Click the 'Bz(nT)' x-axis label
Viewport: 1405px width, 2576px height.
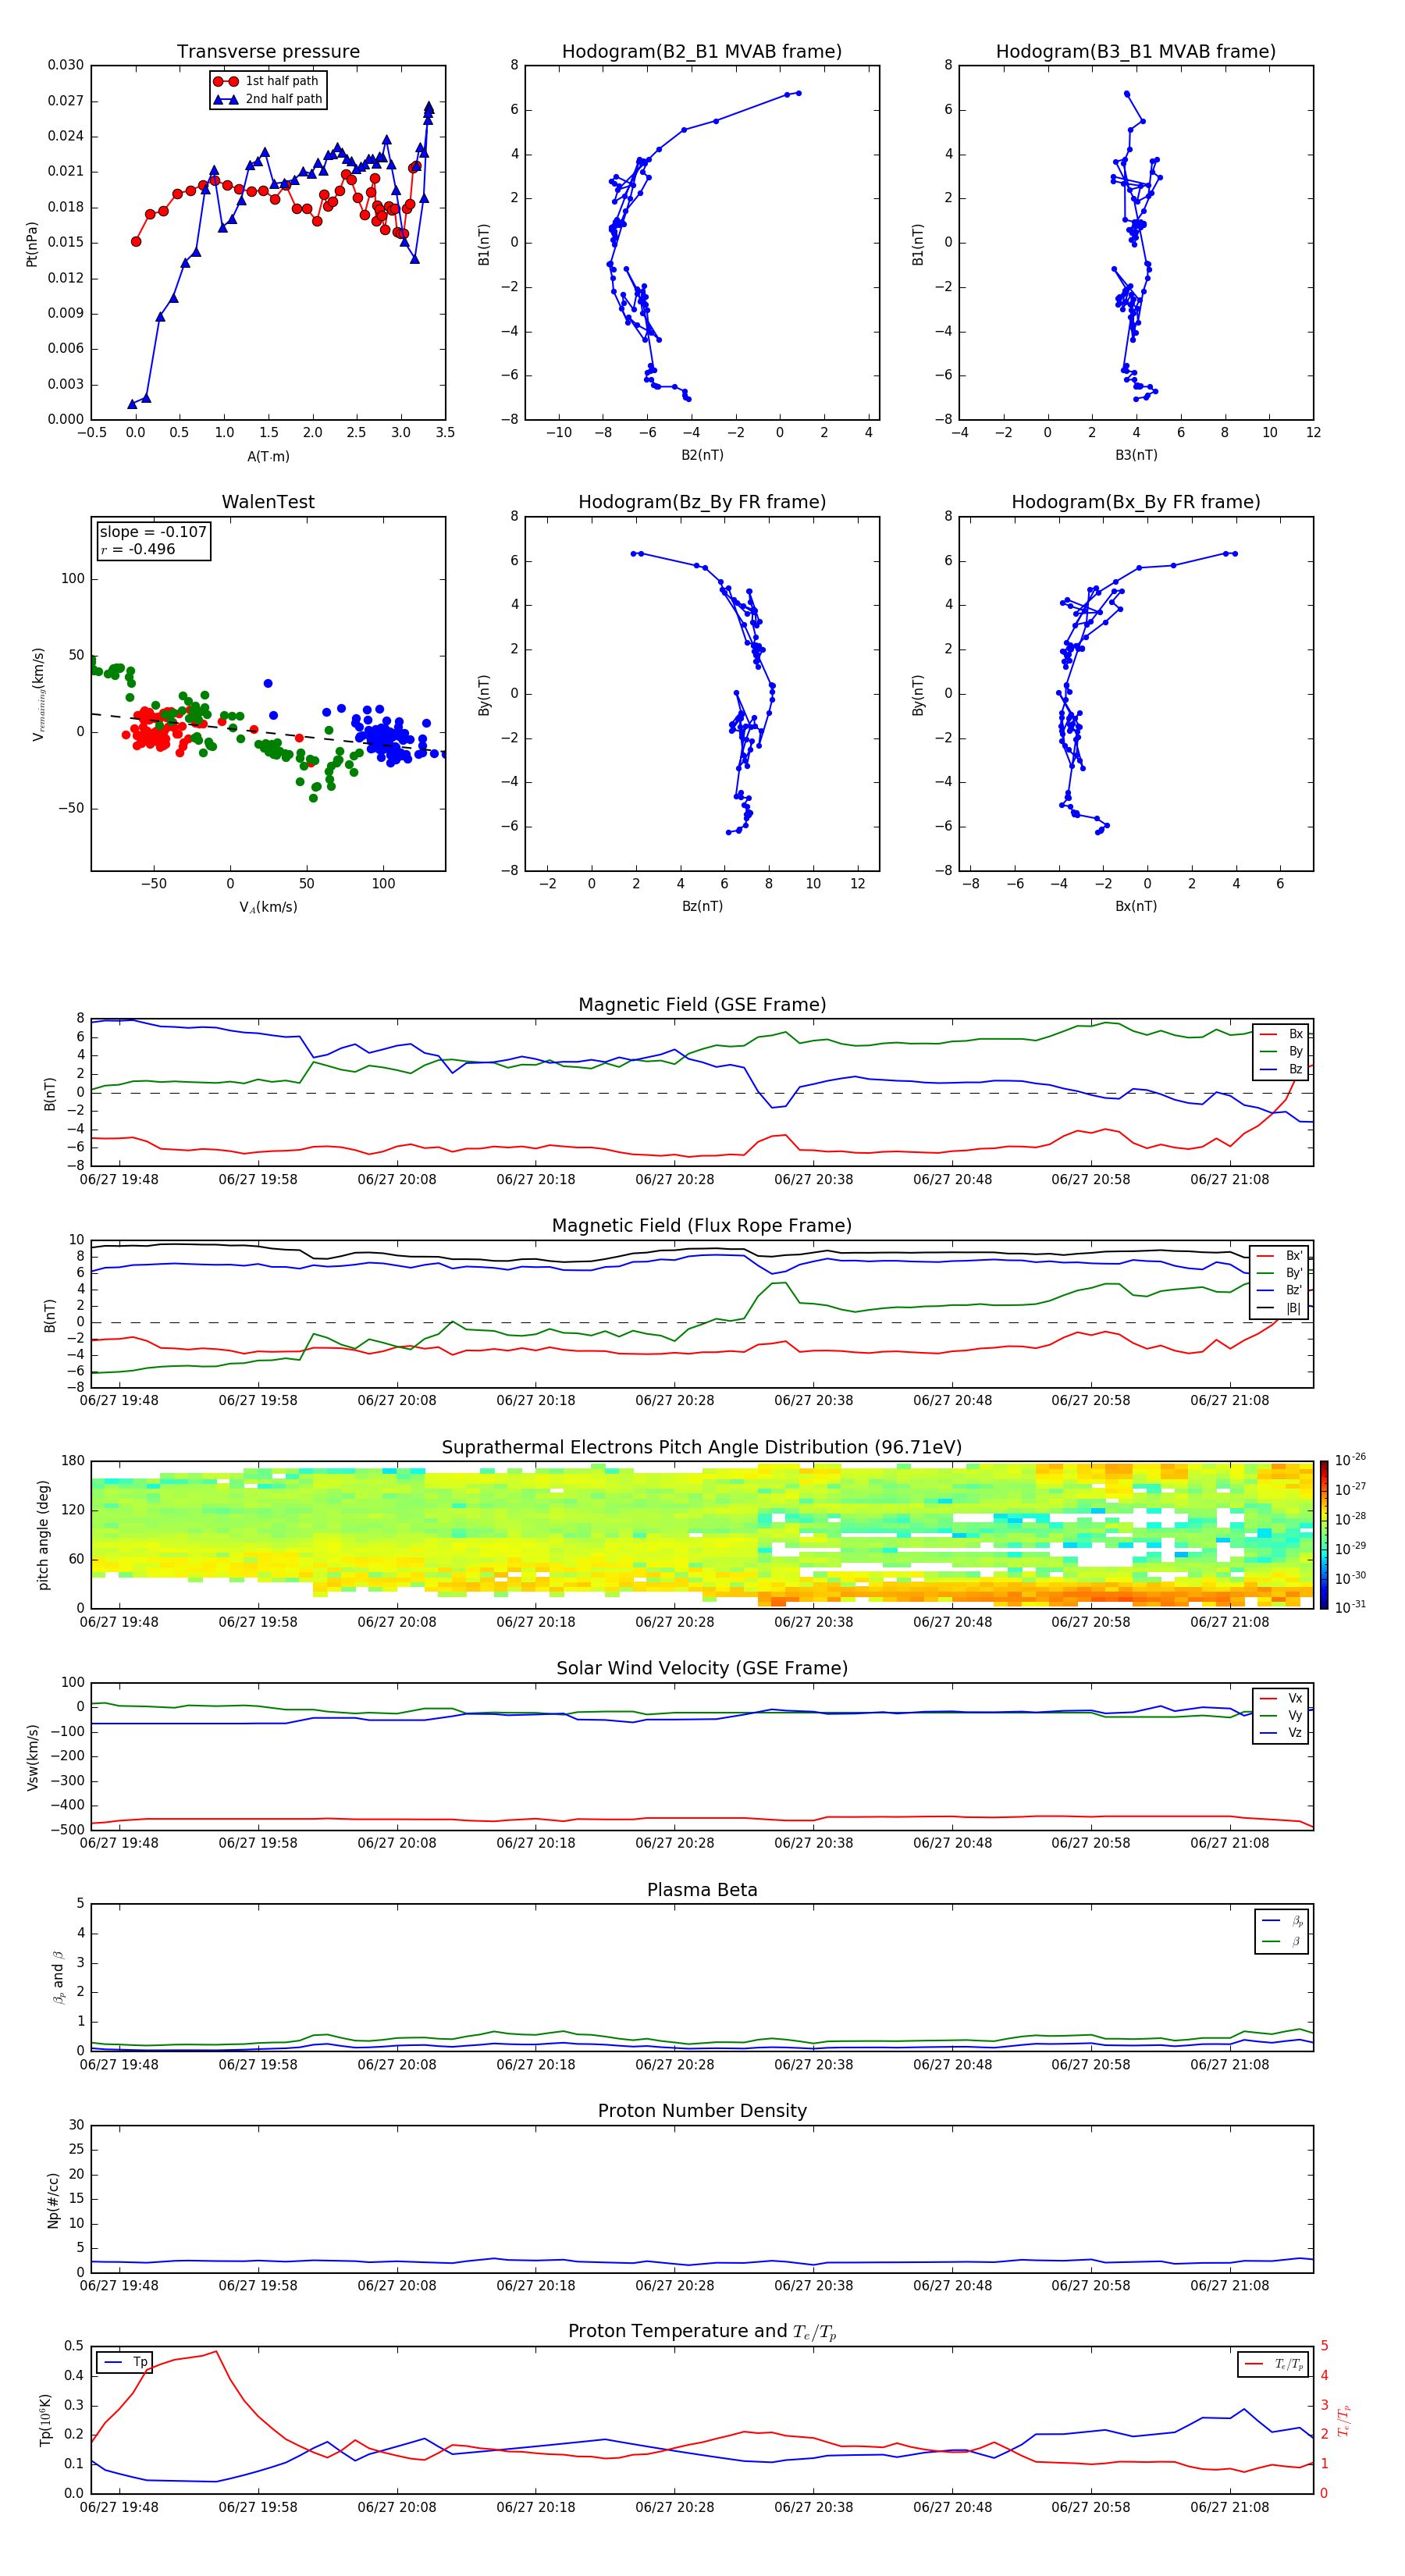coord(702,906)
